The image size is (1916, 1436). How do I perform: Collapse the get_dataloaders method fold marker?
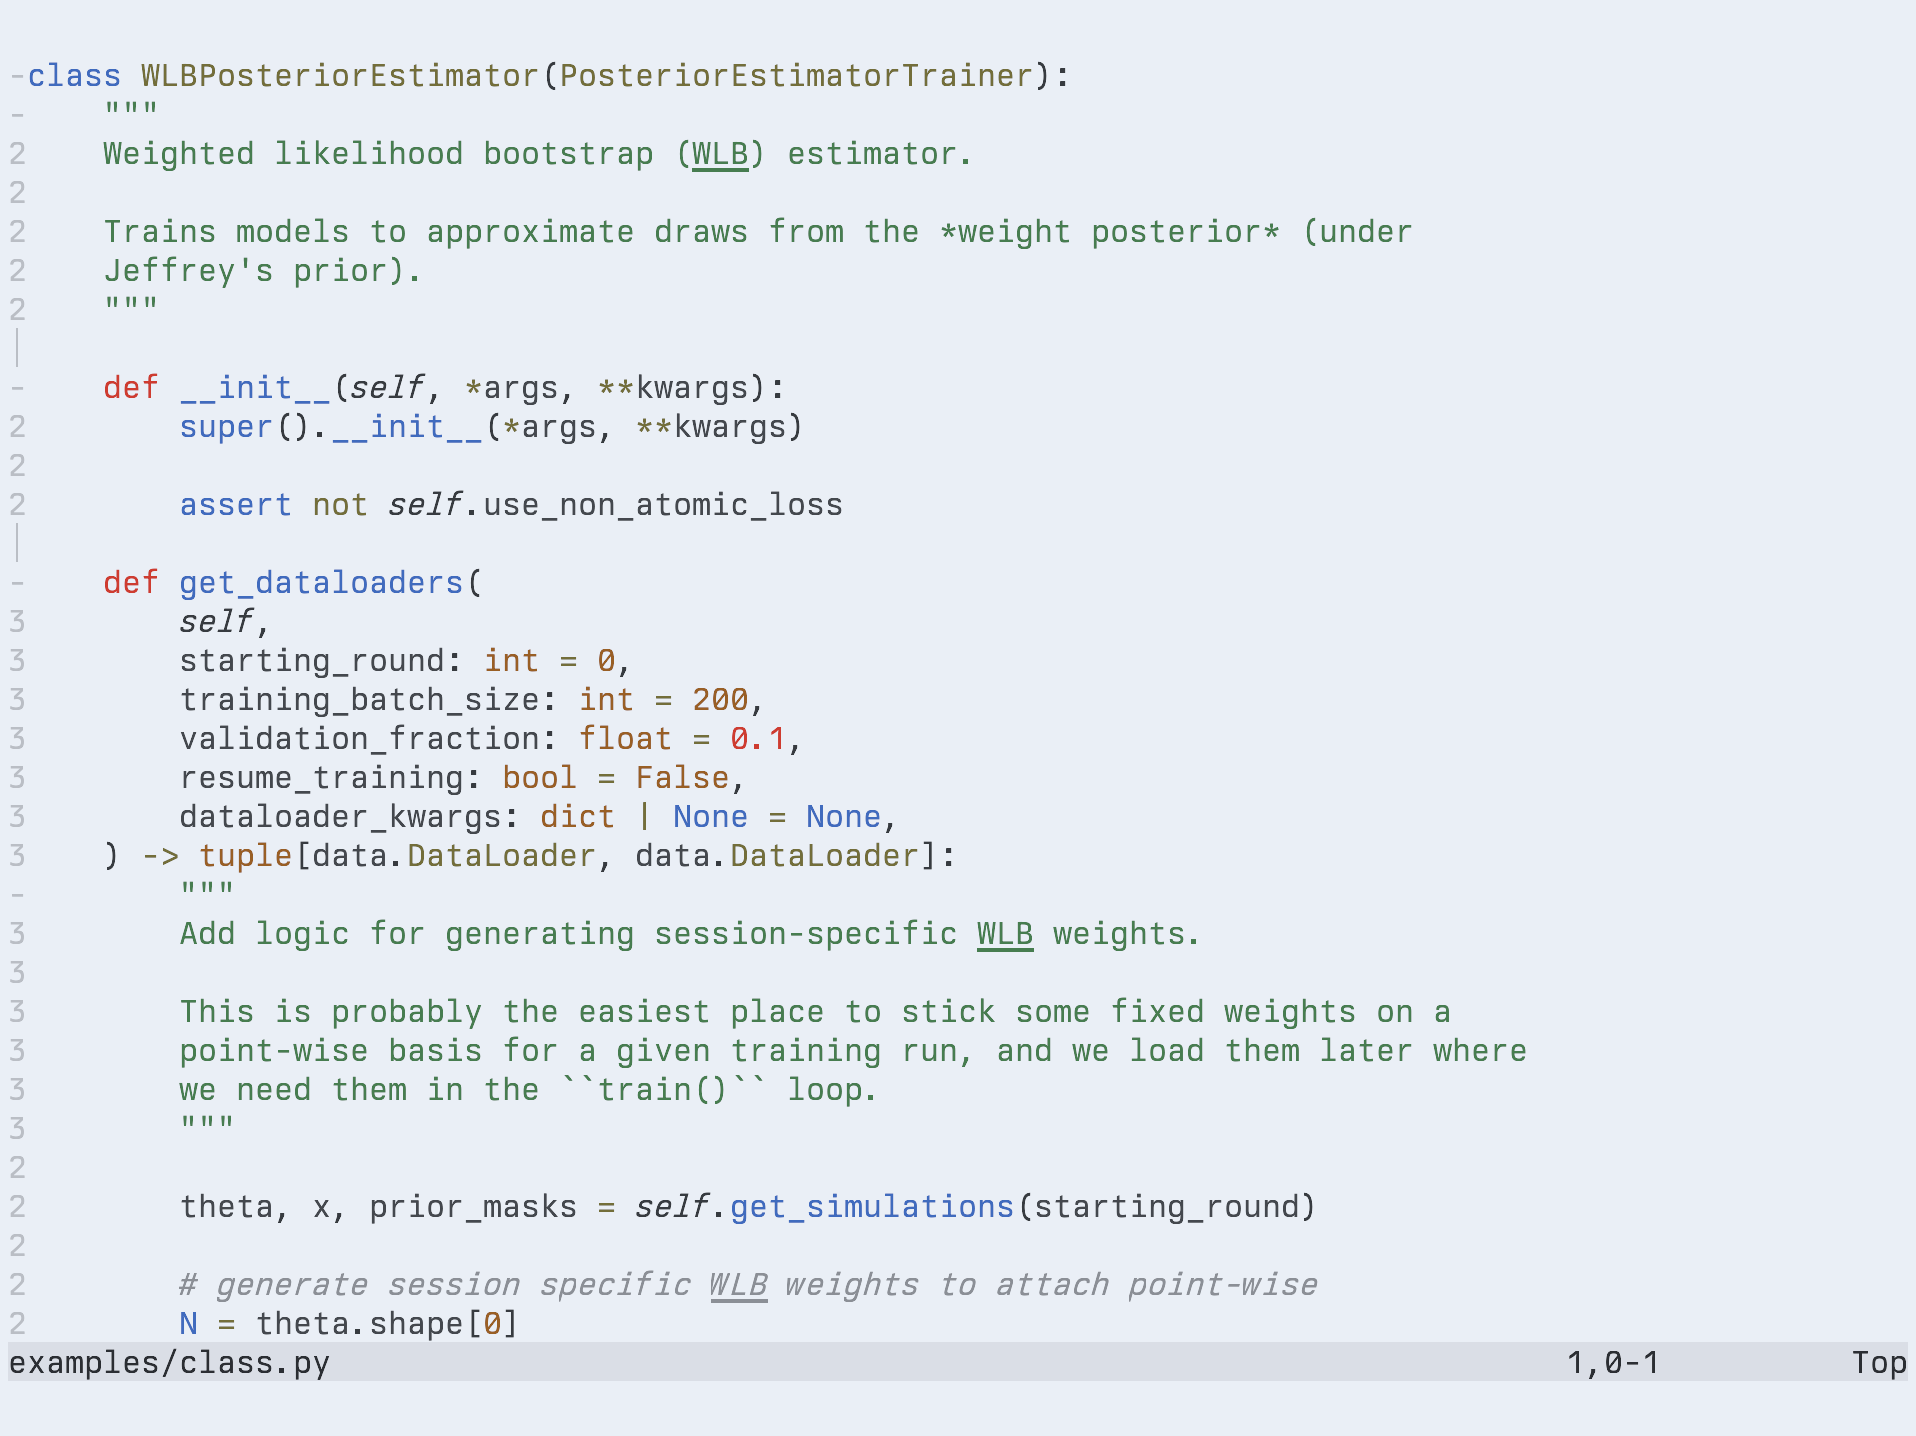[x=17, y=583]
